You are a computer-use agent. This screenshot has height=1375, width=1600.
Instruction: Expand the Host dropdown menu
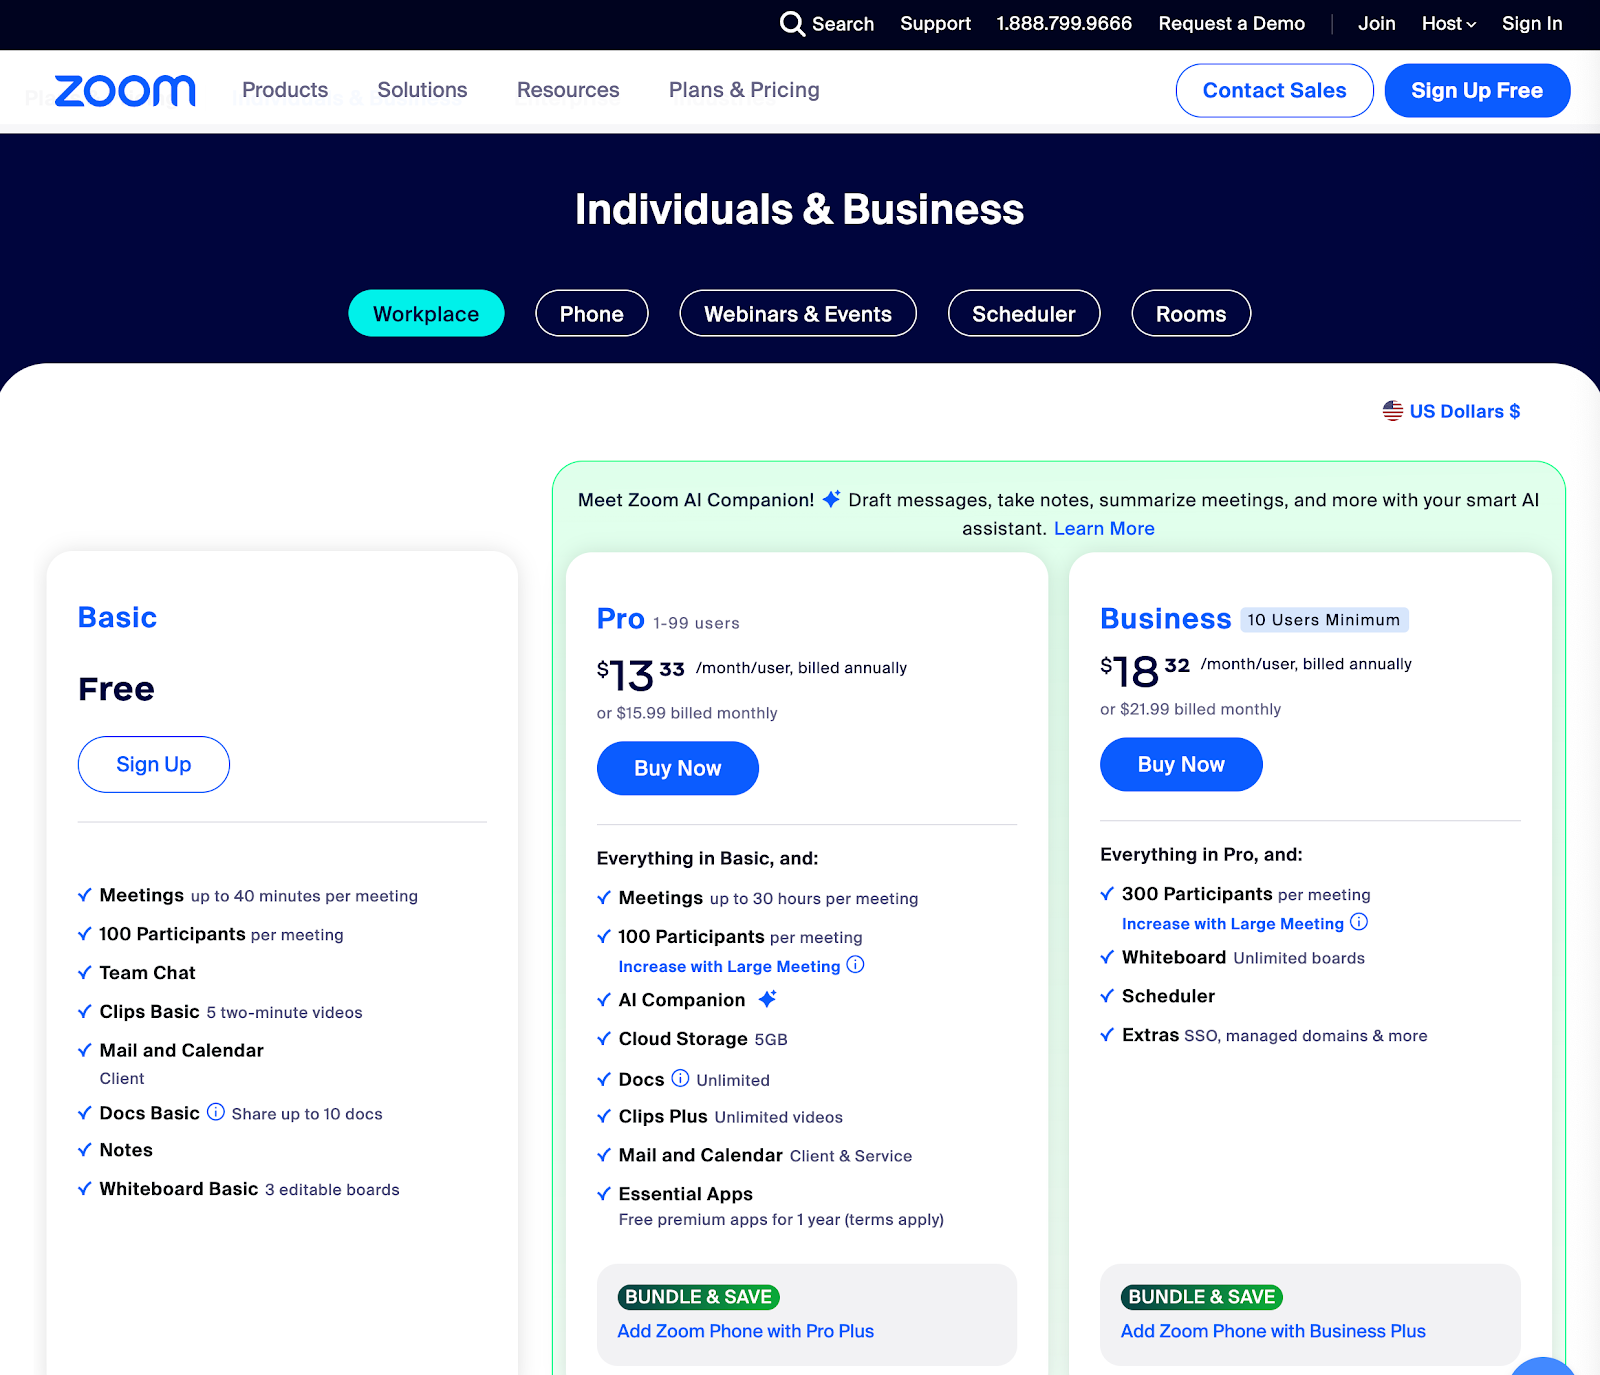pos(1449,23)
